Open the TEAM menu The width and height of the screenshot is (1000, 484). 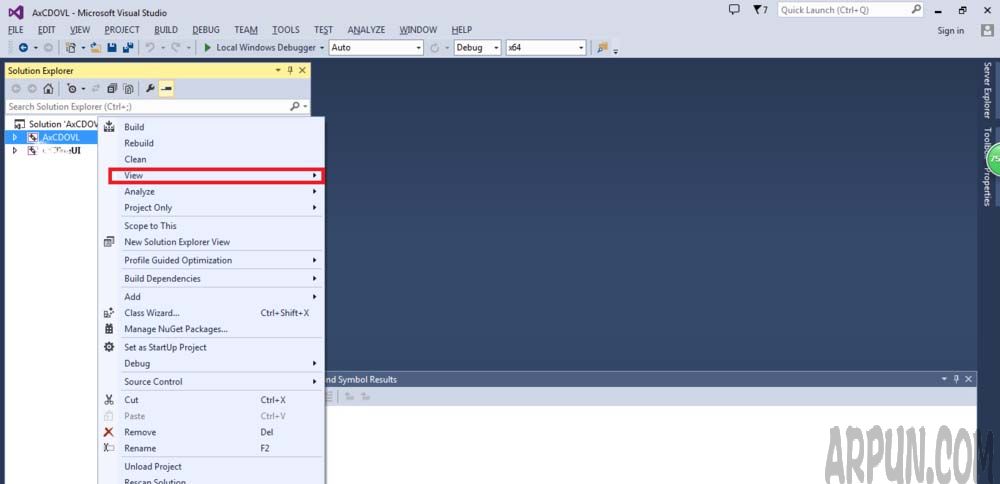coord(246,30)
